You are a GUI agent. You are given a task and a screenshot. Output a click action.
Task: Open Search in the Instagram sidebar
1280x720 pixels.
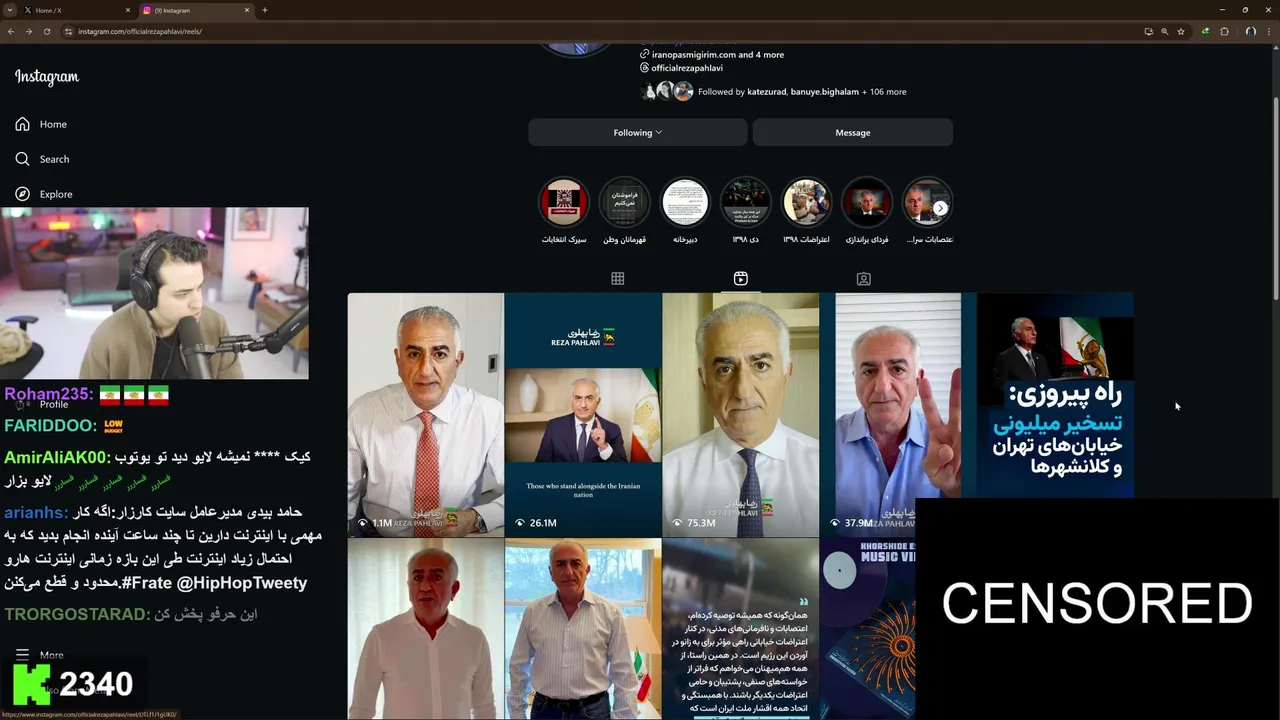(42, 159)
